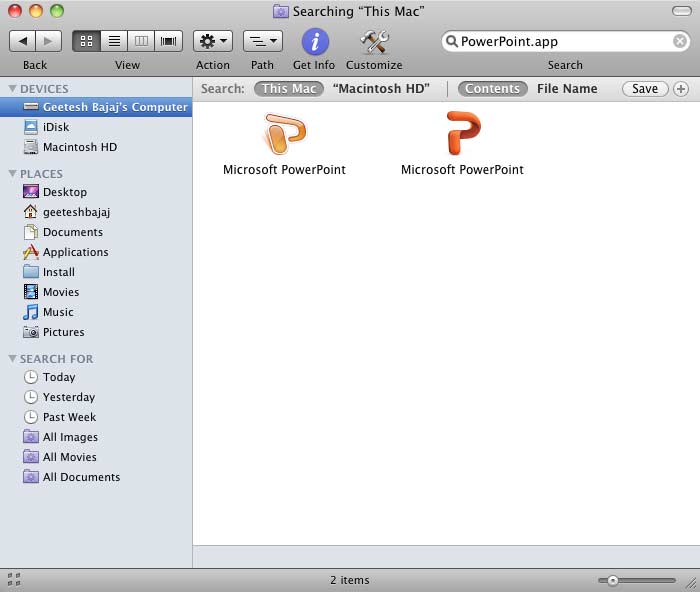Open Music in the sidebar
Image resolution: width=700 pixels, height=592 pixels.
pos(96,312)
